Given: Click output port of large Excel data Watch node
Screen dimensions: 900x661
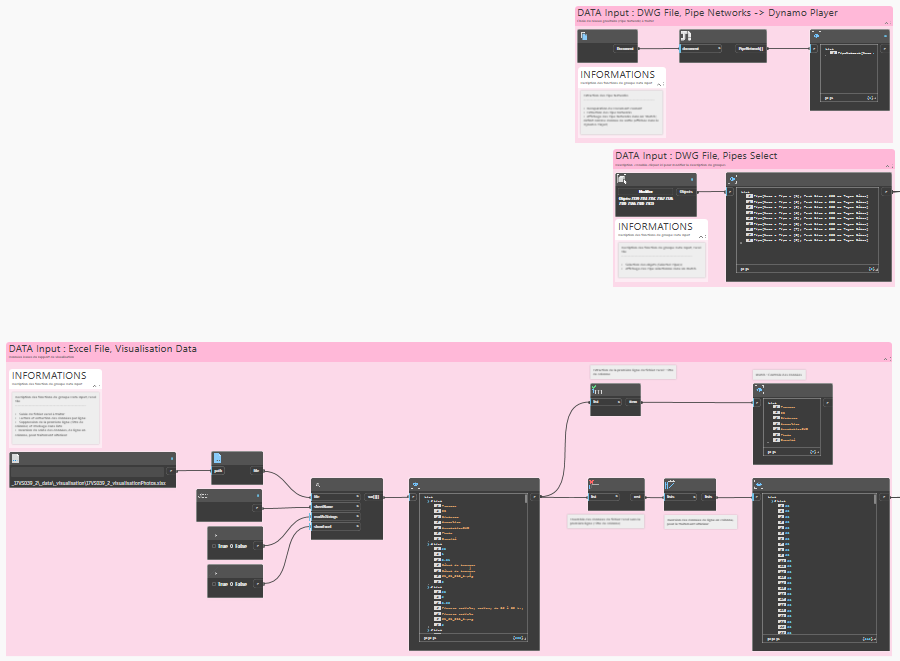Looking at the screenshot, I should 534,497.
